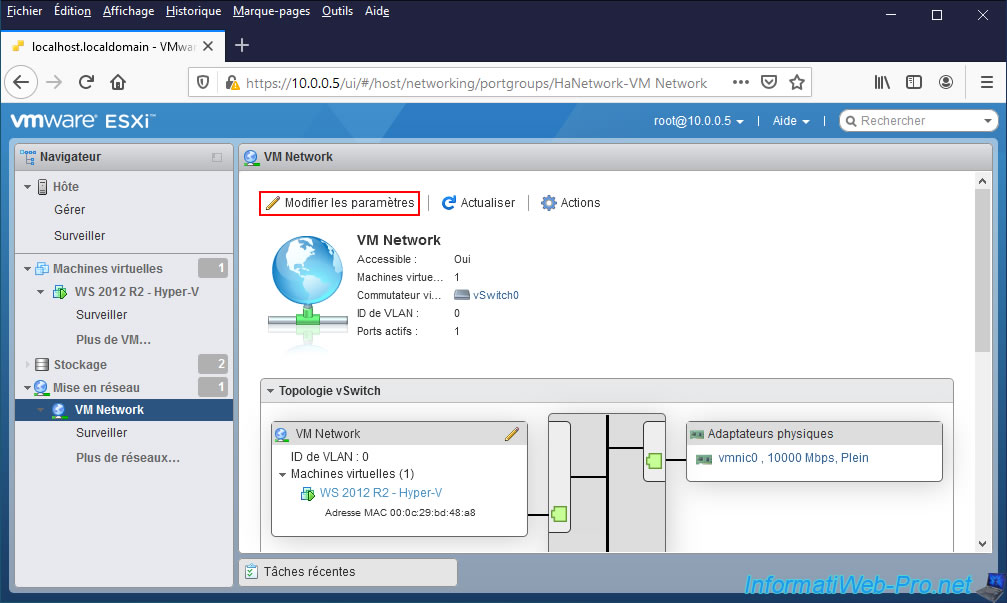Viewport: 1007px width, 603px height.
Task: Open the Édition menu
Action: (73, 11)
